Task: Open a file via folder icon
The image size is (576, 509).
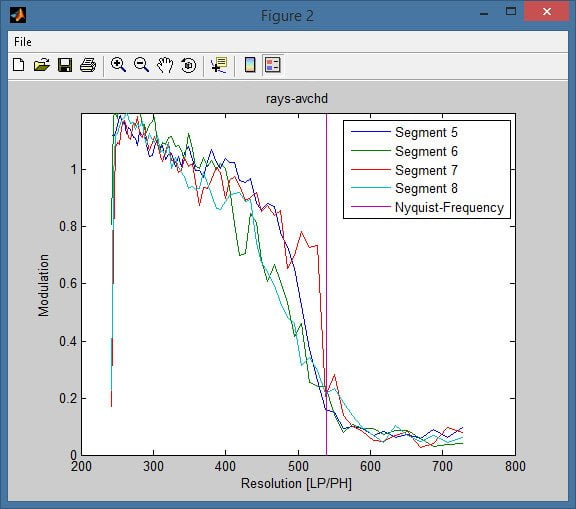Action: pos(42,65)
